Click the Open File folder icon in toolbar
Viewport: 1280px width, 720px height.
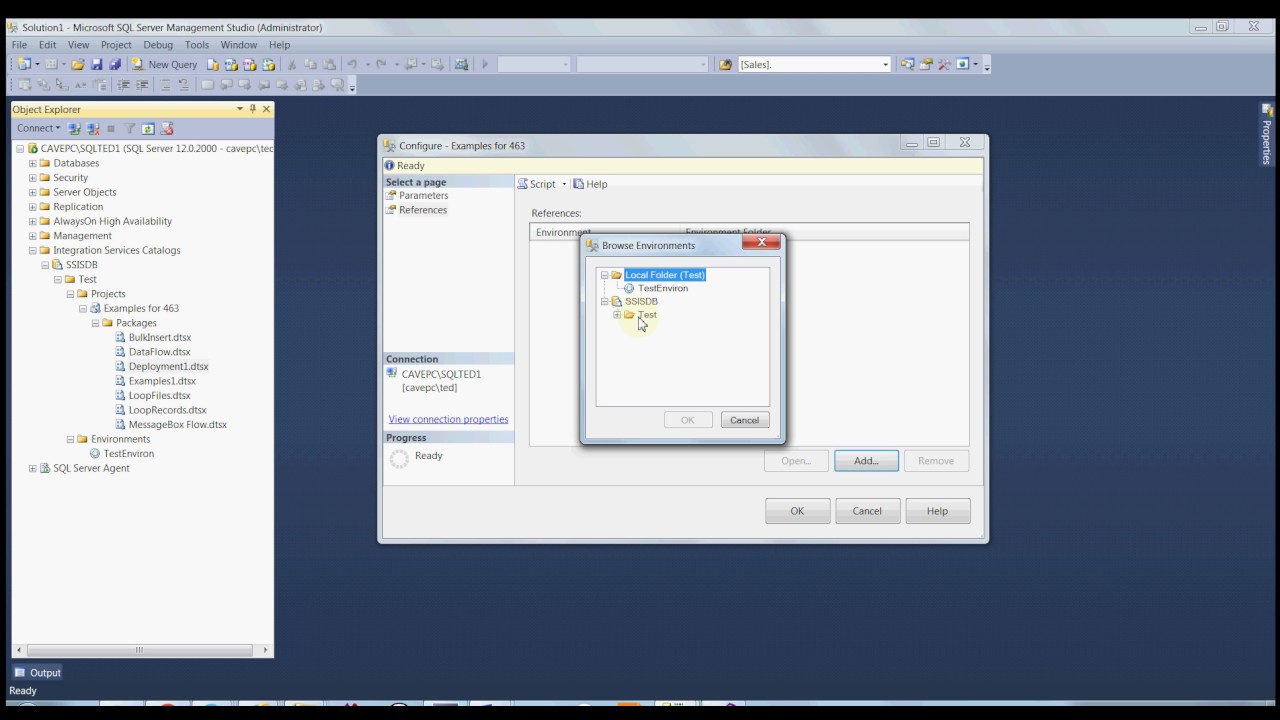78,64
